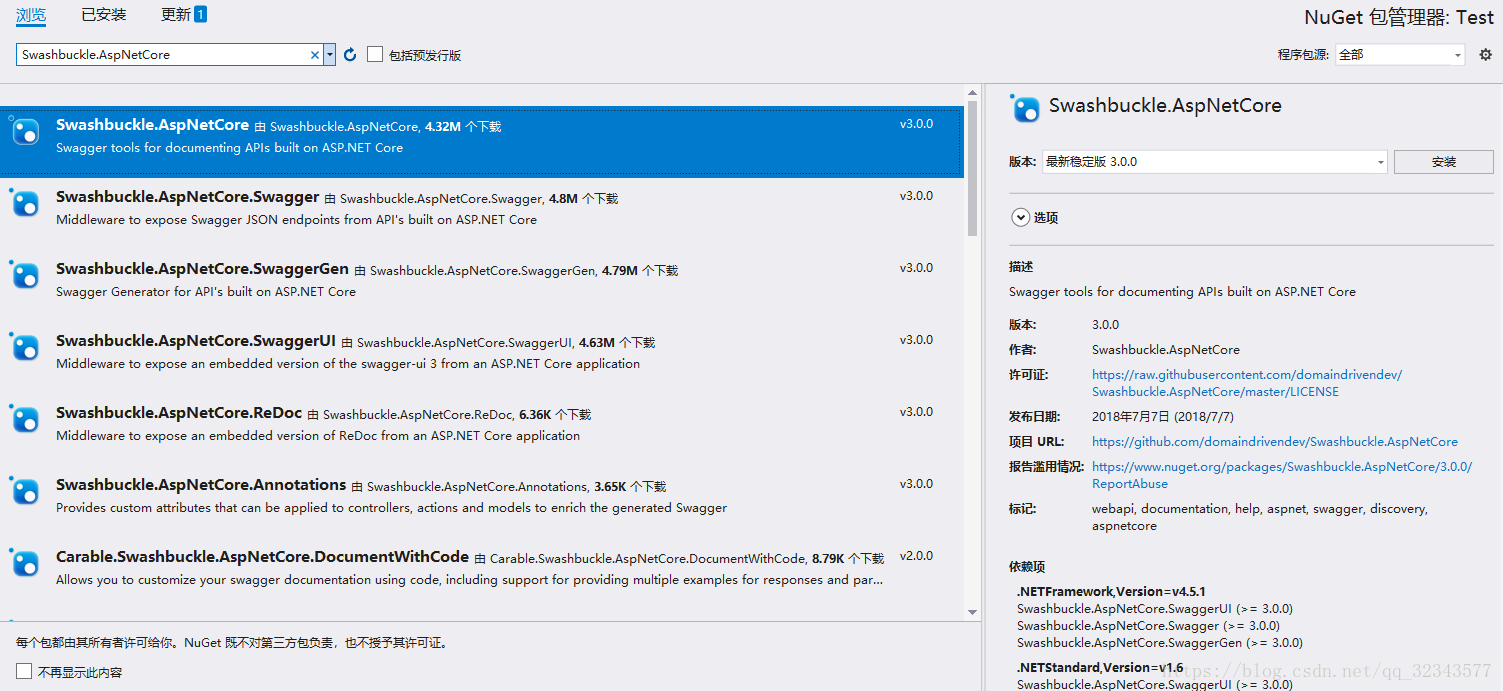Open package source settings gear
The height and width of the screenshot is (691, 1503).
coord(1485,55)
